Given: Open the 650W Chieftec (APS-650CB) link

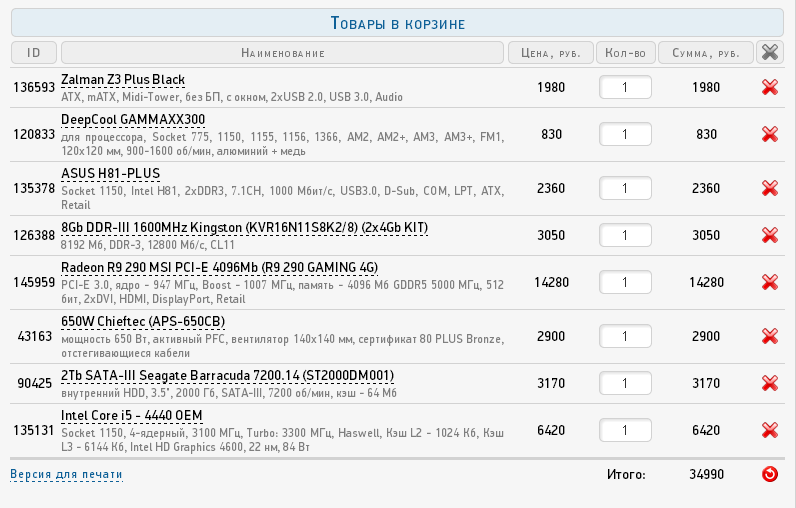Looking at the screenshot, I should point(143,322).
